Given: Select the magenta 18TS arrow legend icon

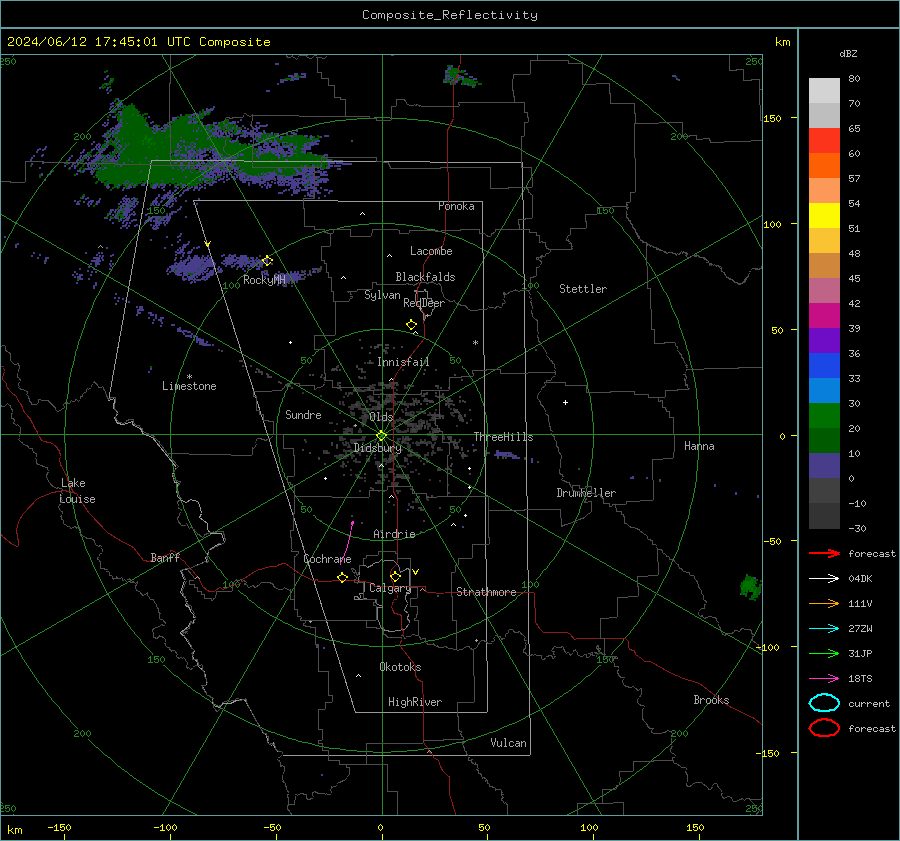Looking at the screenshot, I should click(x=824, y=679).
